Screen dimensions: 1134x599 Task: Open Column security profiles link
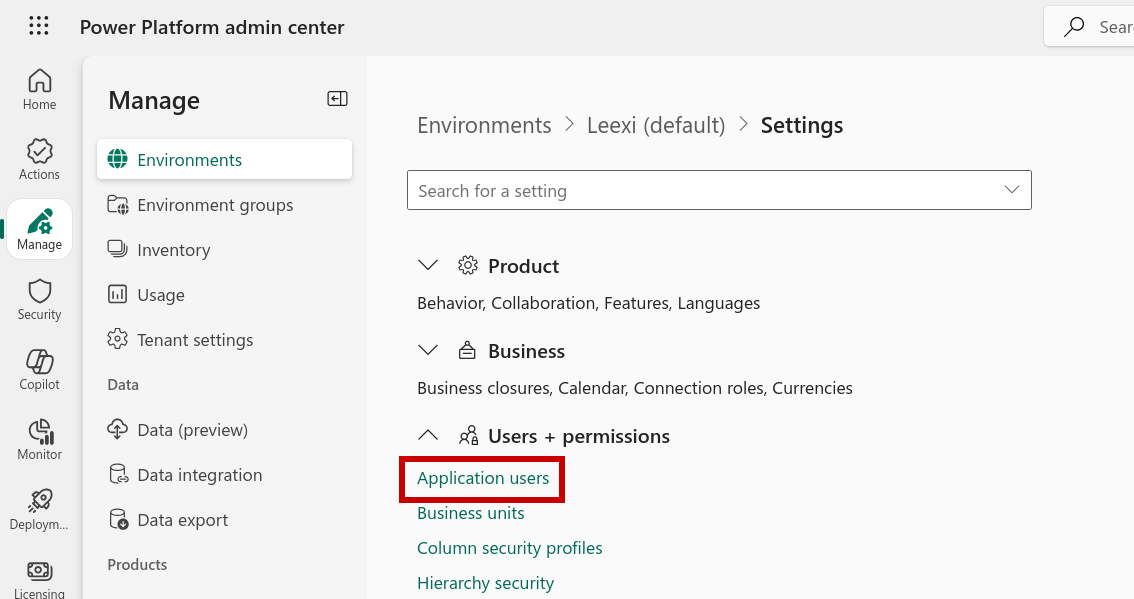tap(510, 548)
